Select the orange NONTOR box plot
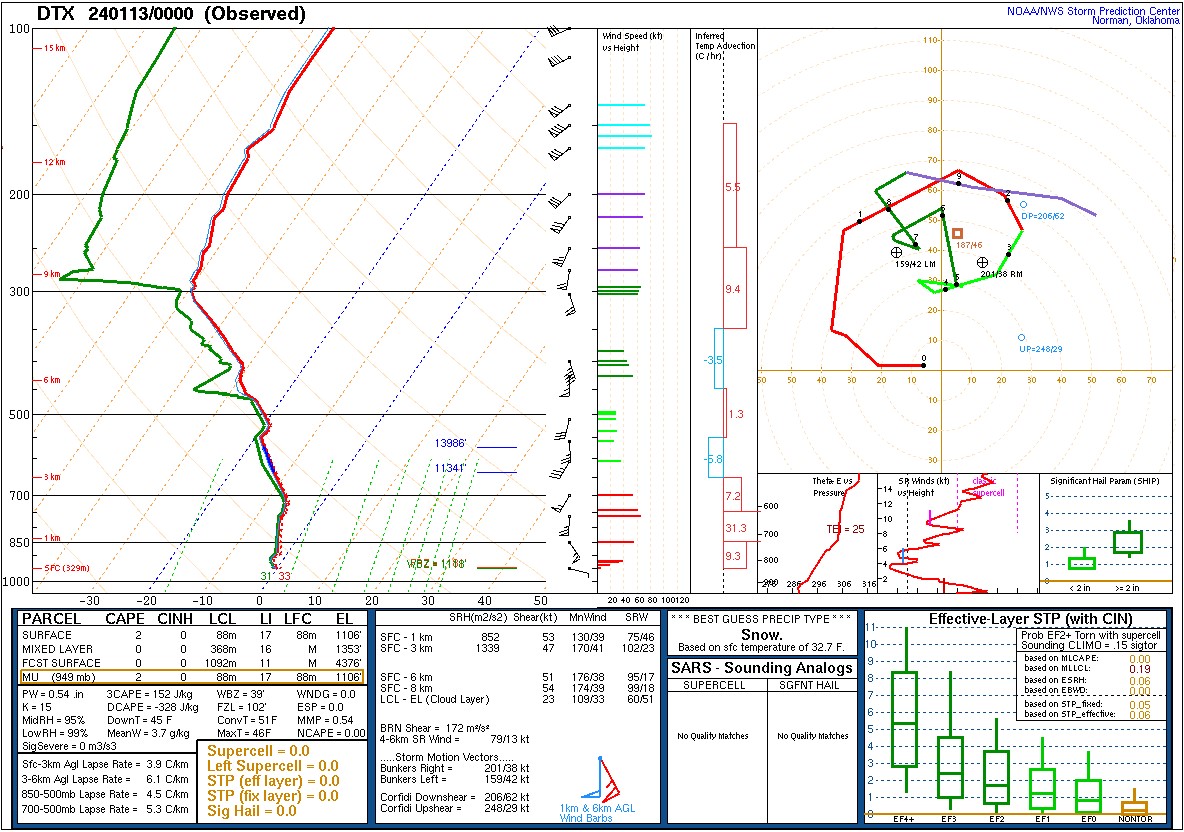Image resolution: width=1184 pixels, height=832 pixels. pyautogui.click(x=1134, y=806)
